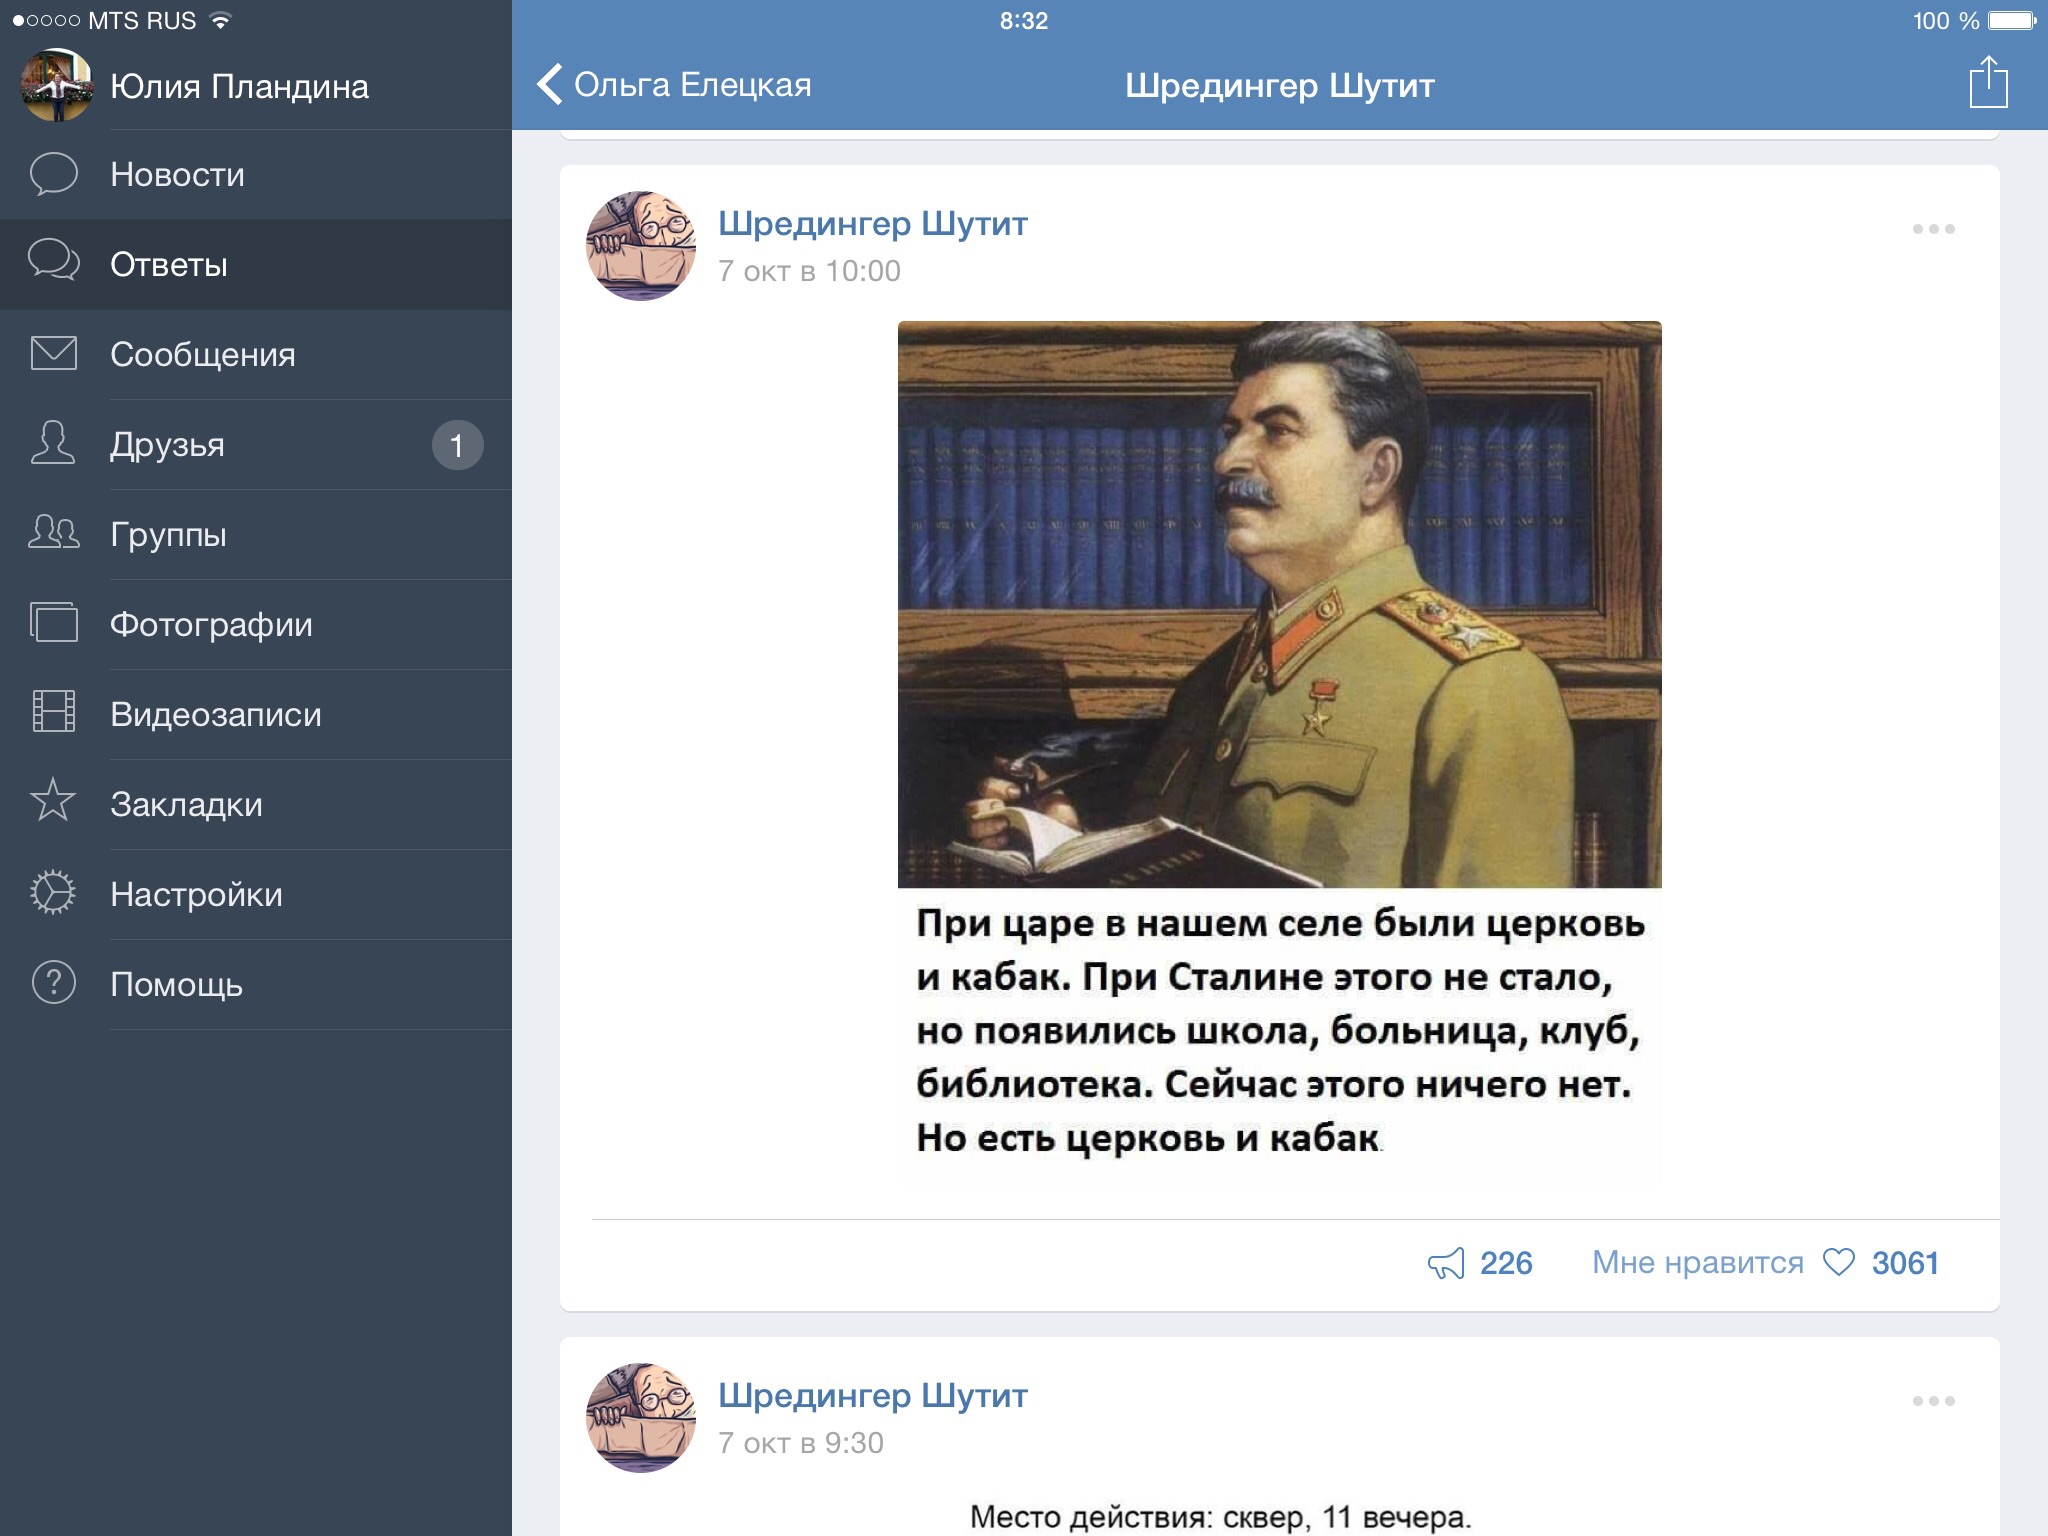The image size is (2048, 1536).
Task: Tap the MTS RUS carrier label
Action: pos(142,21)
